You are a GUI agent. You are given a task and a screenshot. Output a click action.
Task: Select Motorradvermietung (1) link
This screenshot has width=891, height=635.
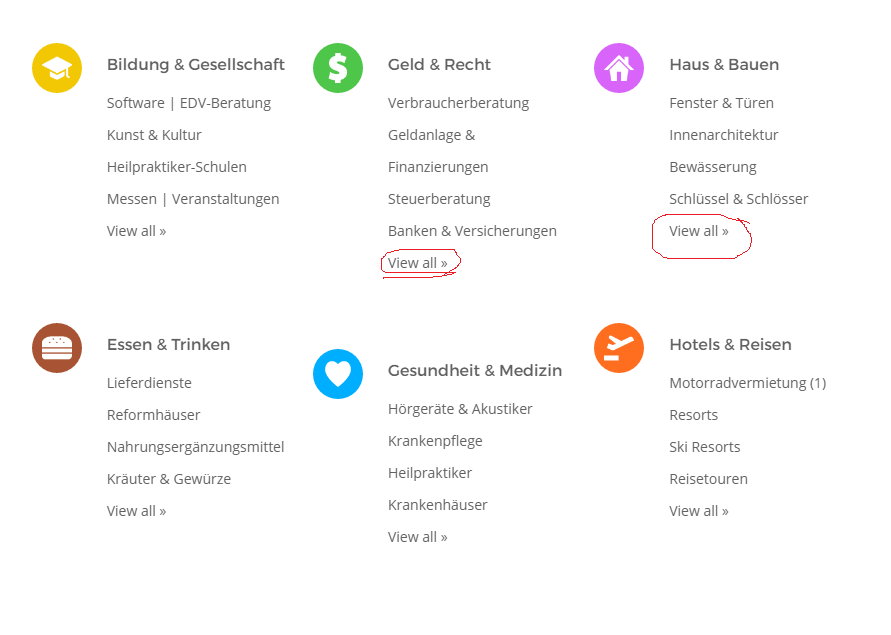[748, 383]
